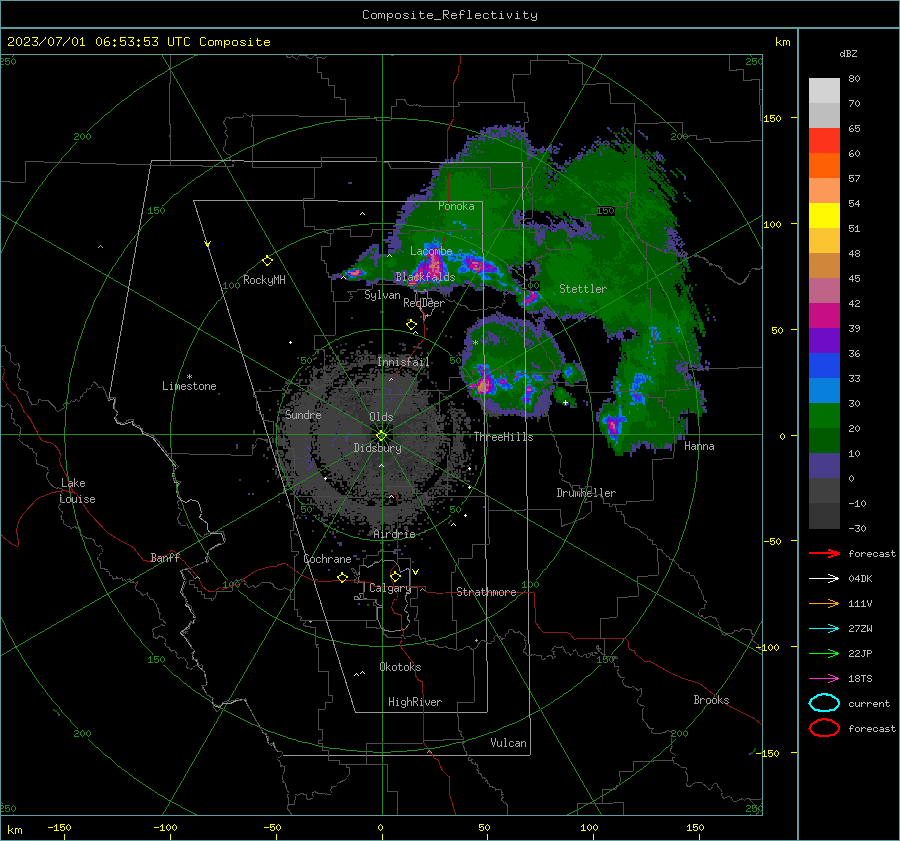Select the yellow radar-site diamond at Olds
This screenshot has width=900, height=841.
pyautogui.click(x=381, y=436)
